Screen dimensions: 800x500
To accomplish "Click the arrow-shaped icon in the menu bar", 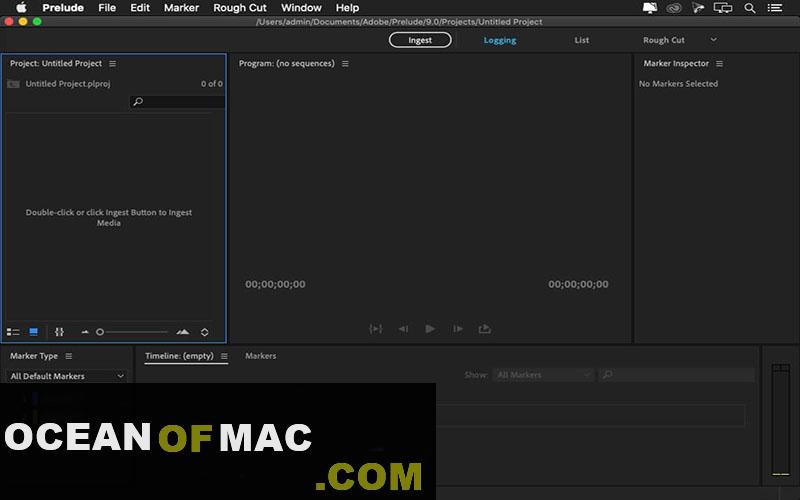I will [697, 8].
